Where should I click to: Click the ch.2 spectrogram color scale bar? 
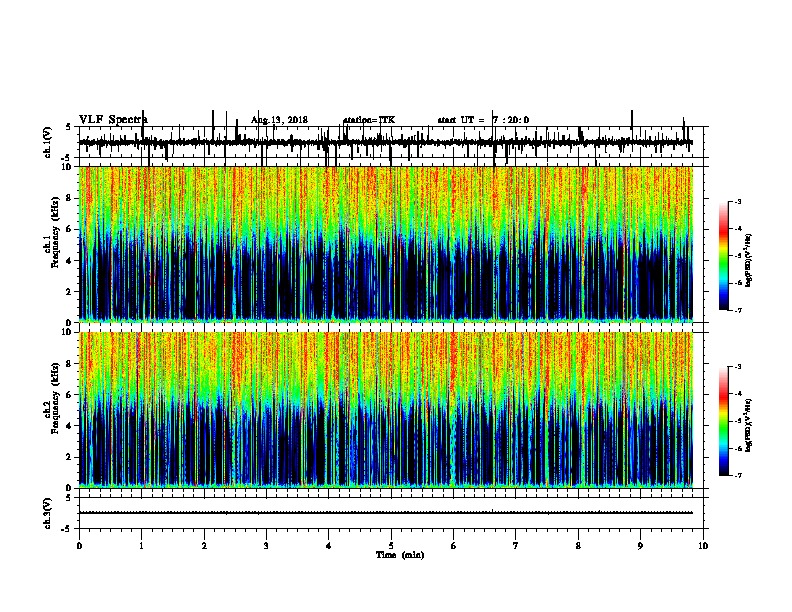pos(724,421)
